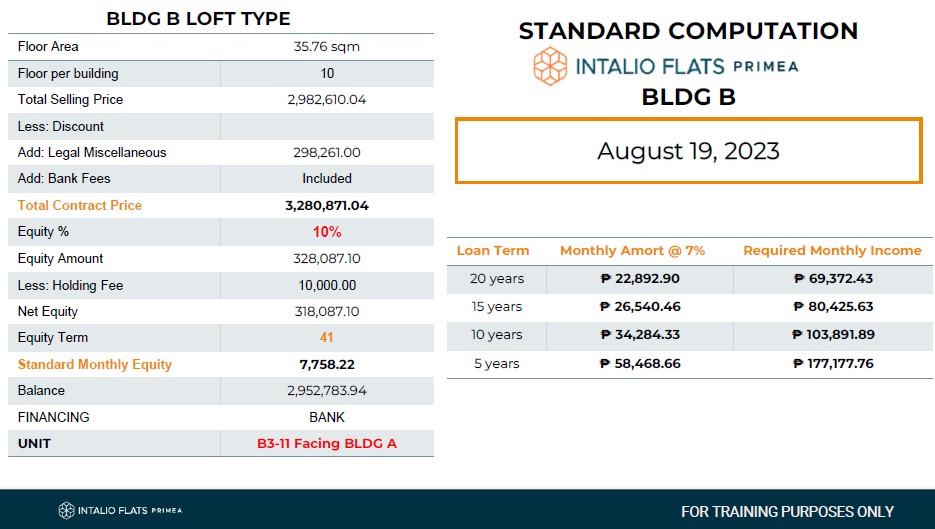This screenshot has width=935, height=529.
Task: Click the BLDG B LOFT TYPE heading
Action: point(198,18)
